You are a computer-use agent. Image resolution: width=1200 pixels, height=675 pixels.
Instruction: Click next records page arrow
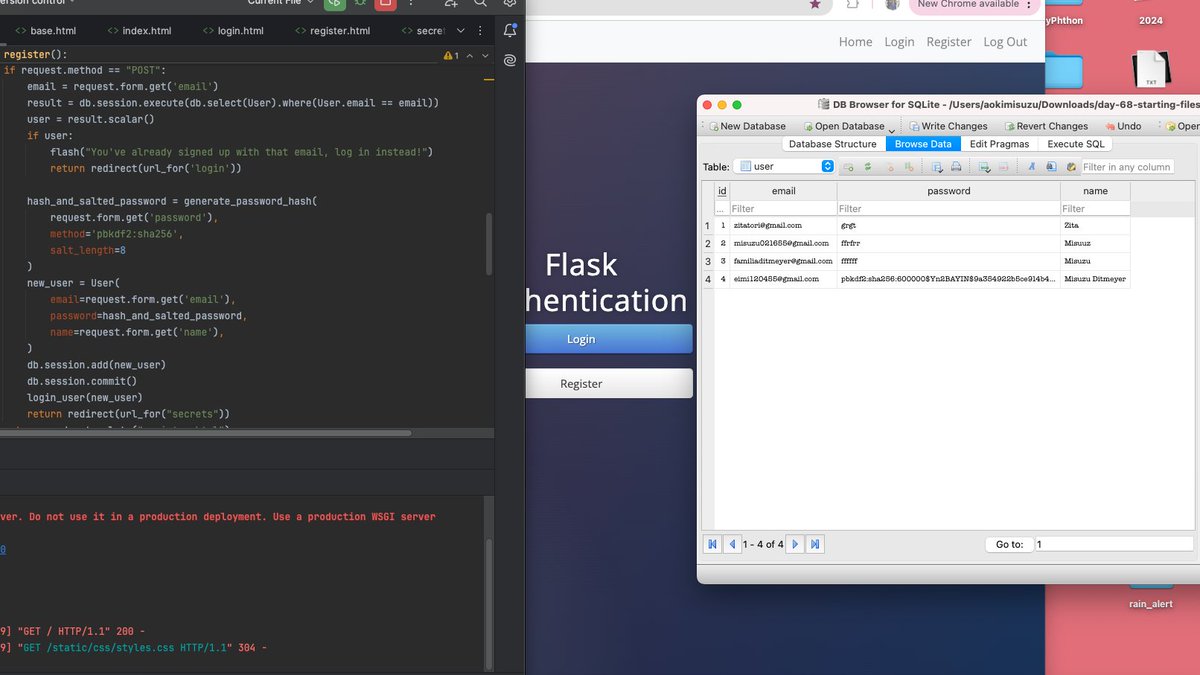(795, 544)
